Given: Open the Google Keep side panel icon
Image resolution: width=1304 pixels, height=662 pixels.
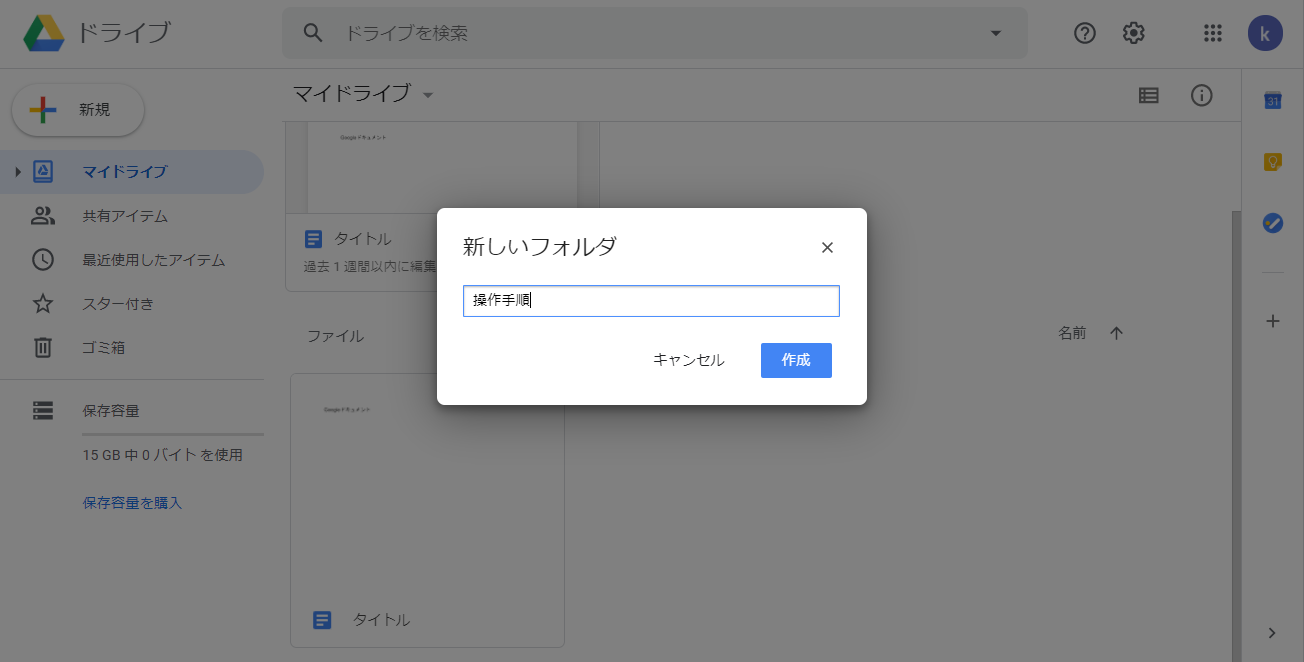Looking at the screenshot, I should click(1272, 162).
